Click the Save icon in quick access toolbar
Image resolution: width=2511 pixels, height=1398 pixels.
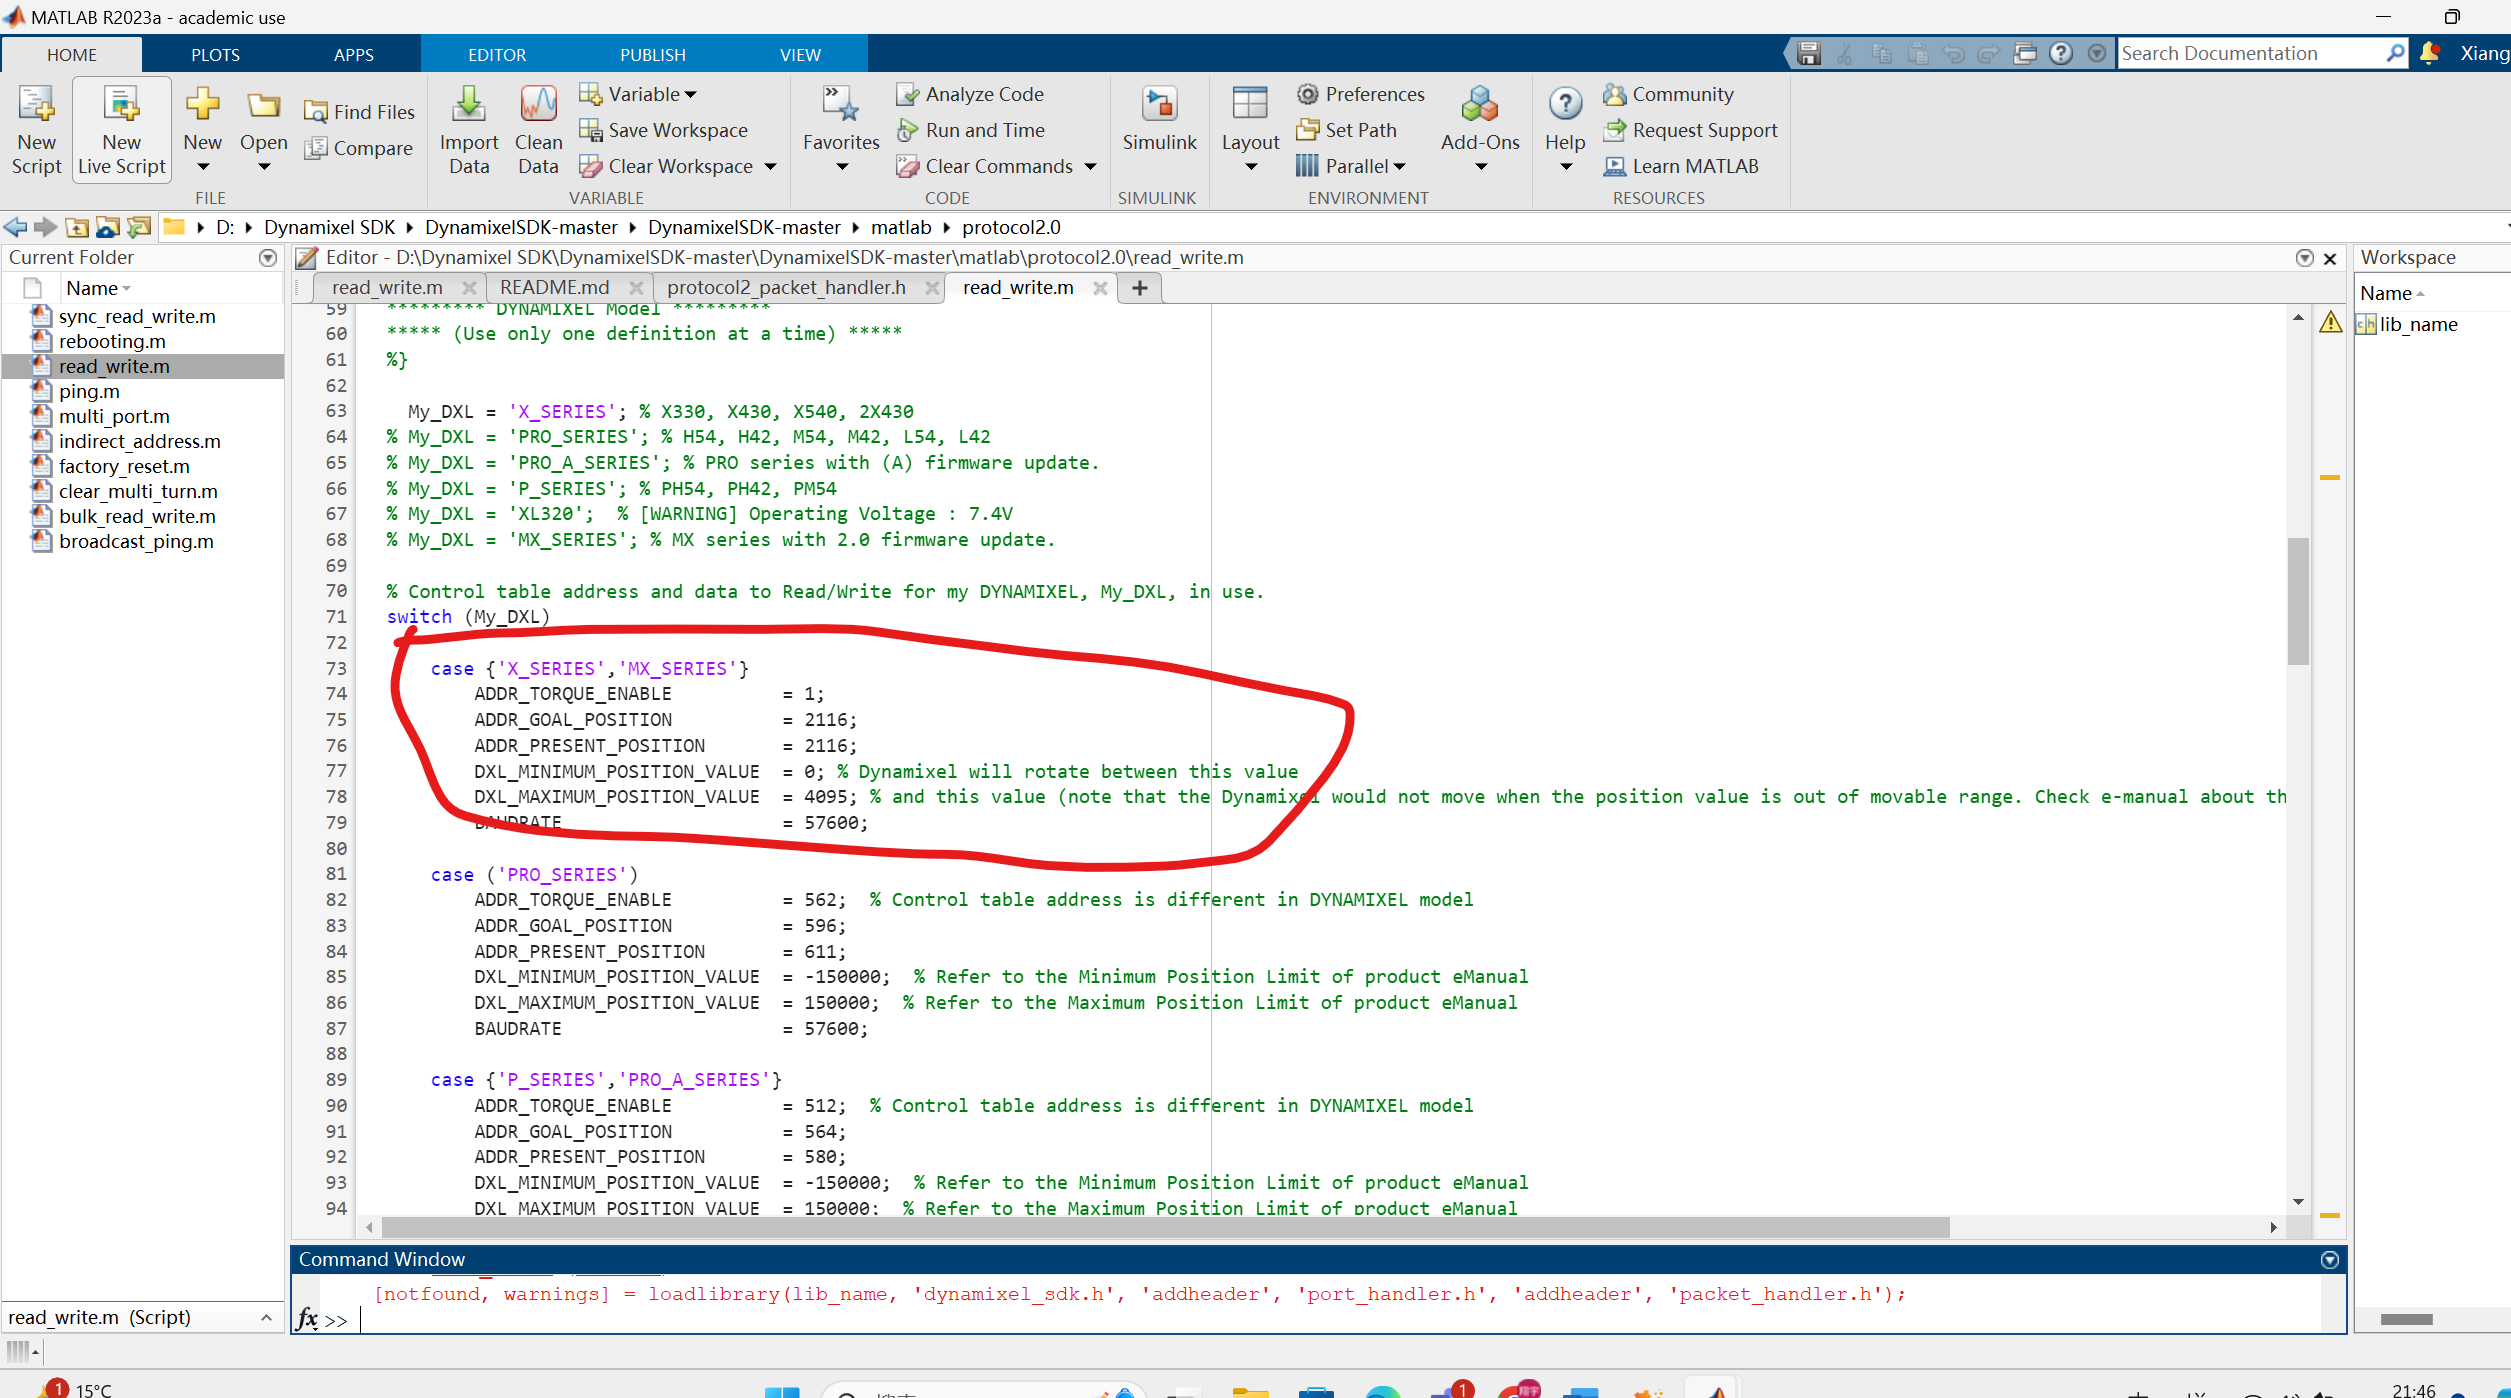click(x=1808, y=54)
